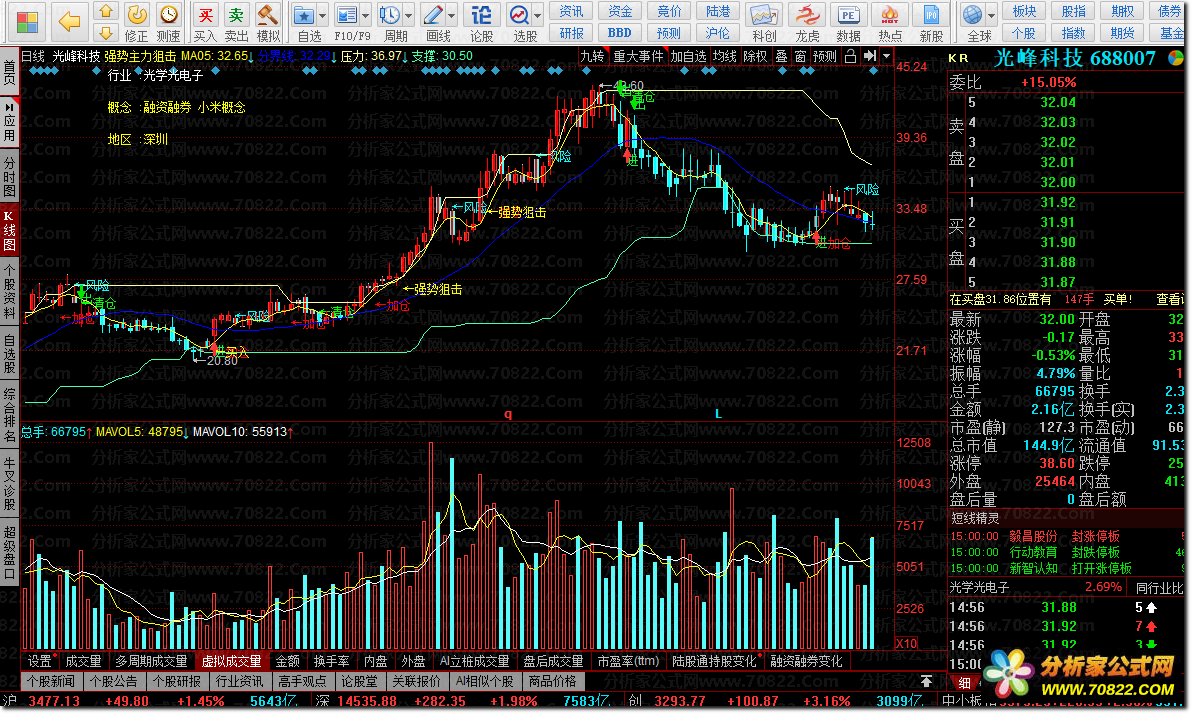Expand the 自选 dropdown arrow

(x=323, y=15)
